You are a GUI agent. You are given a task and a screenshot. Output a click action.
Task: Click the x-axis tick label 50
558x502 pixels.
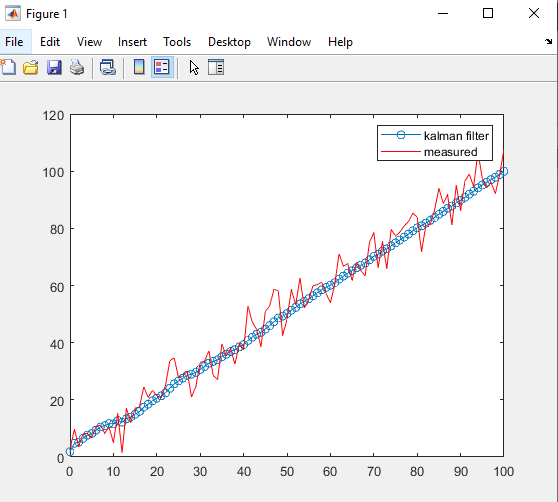(287, 472)
